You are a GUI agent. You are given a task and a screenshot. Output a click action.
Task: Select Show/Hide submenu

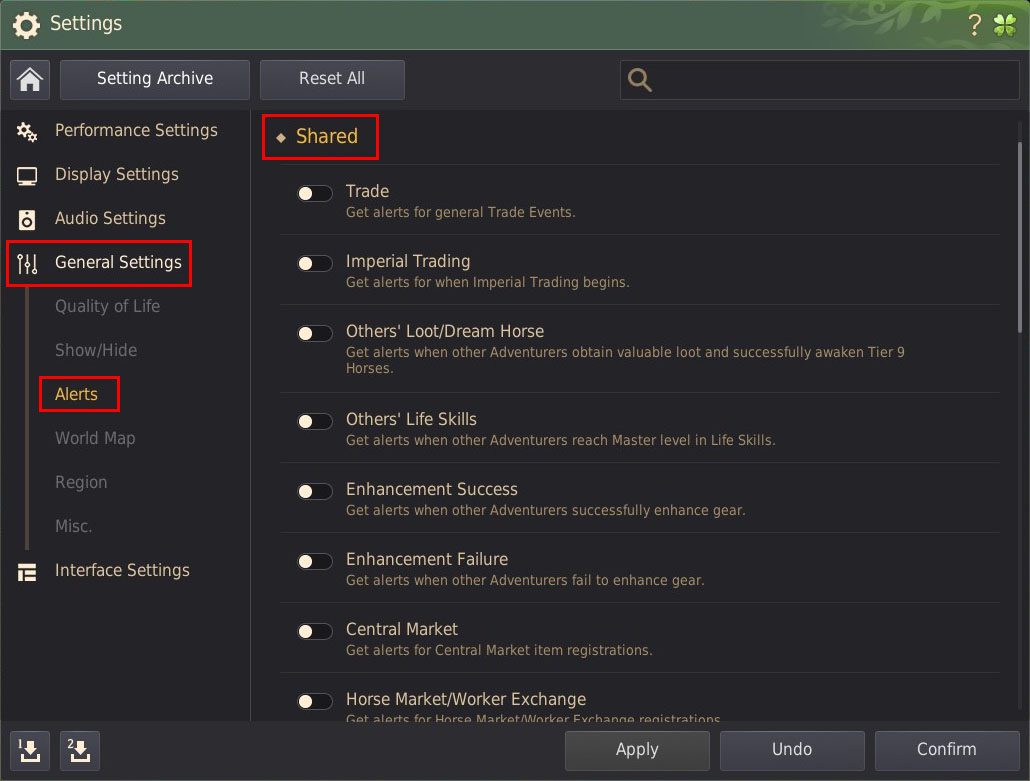click(x=96, y=351)
